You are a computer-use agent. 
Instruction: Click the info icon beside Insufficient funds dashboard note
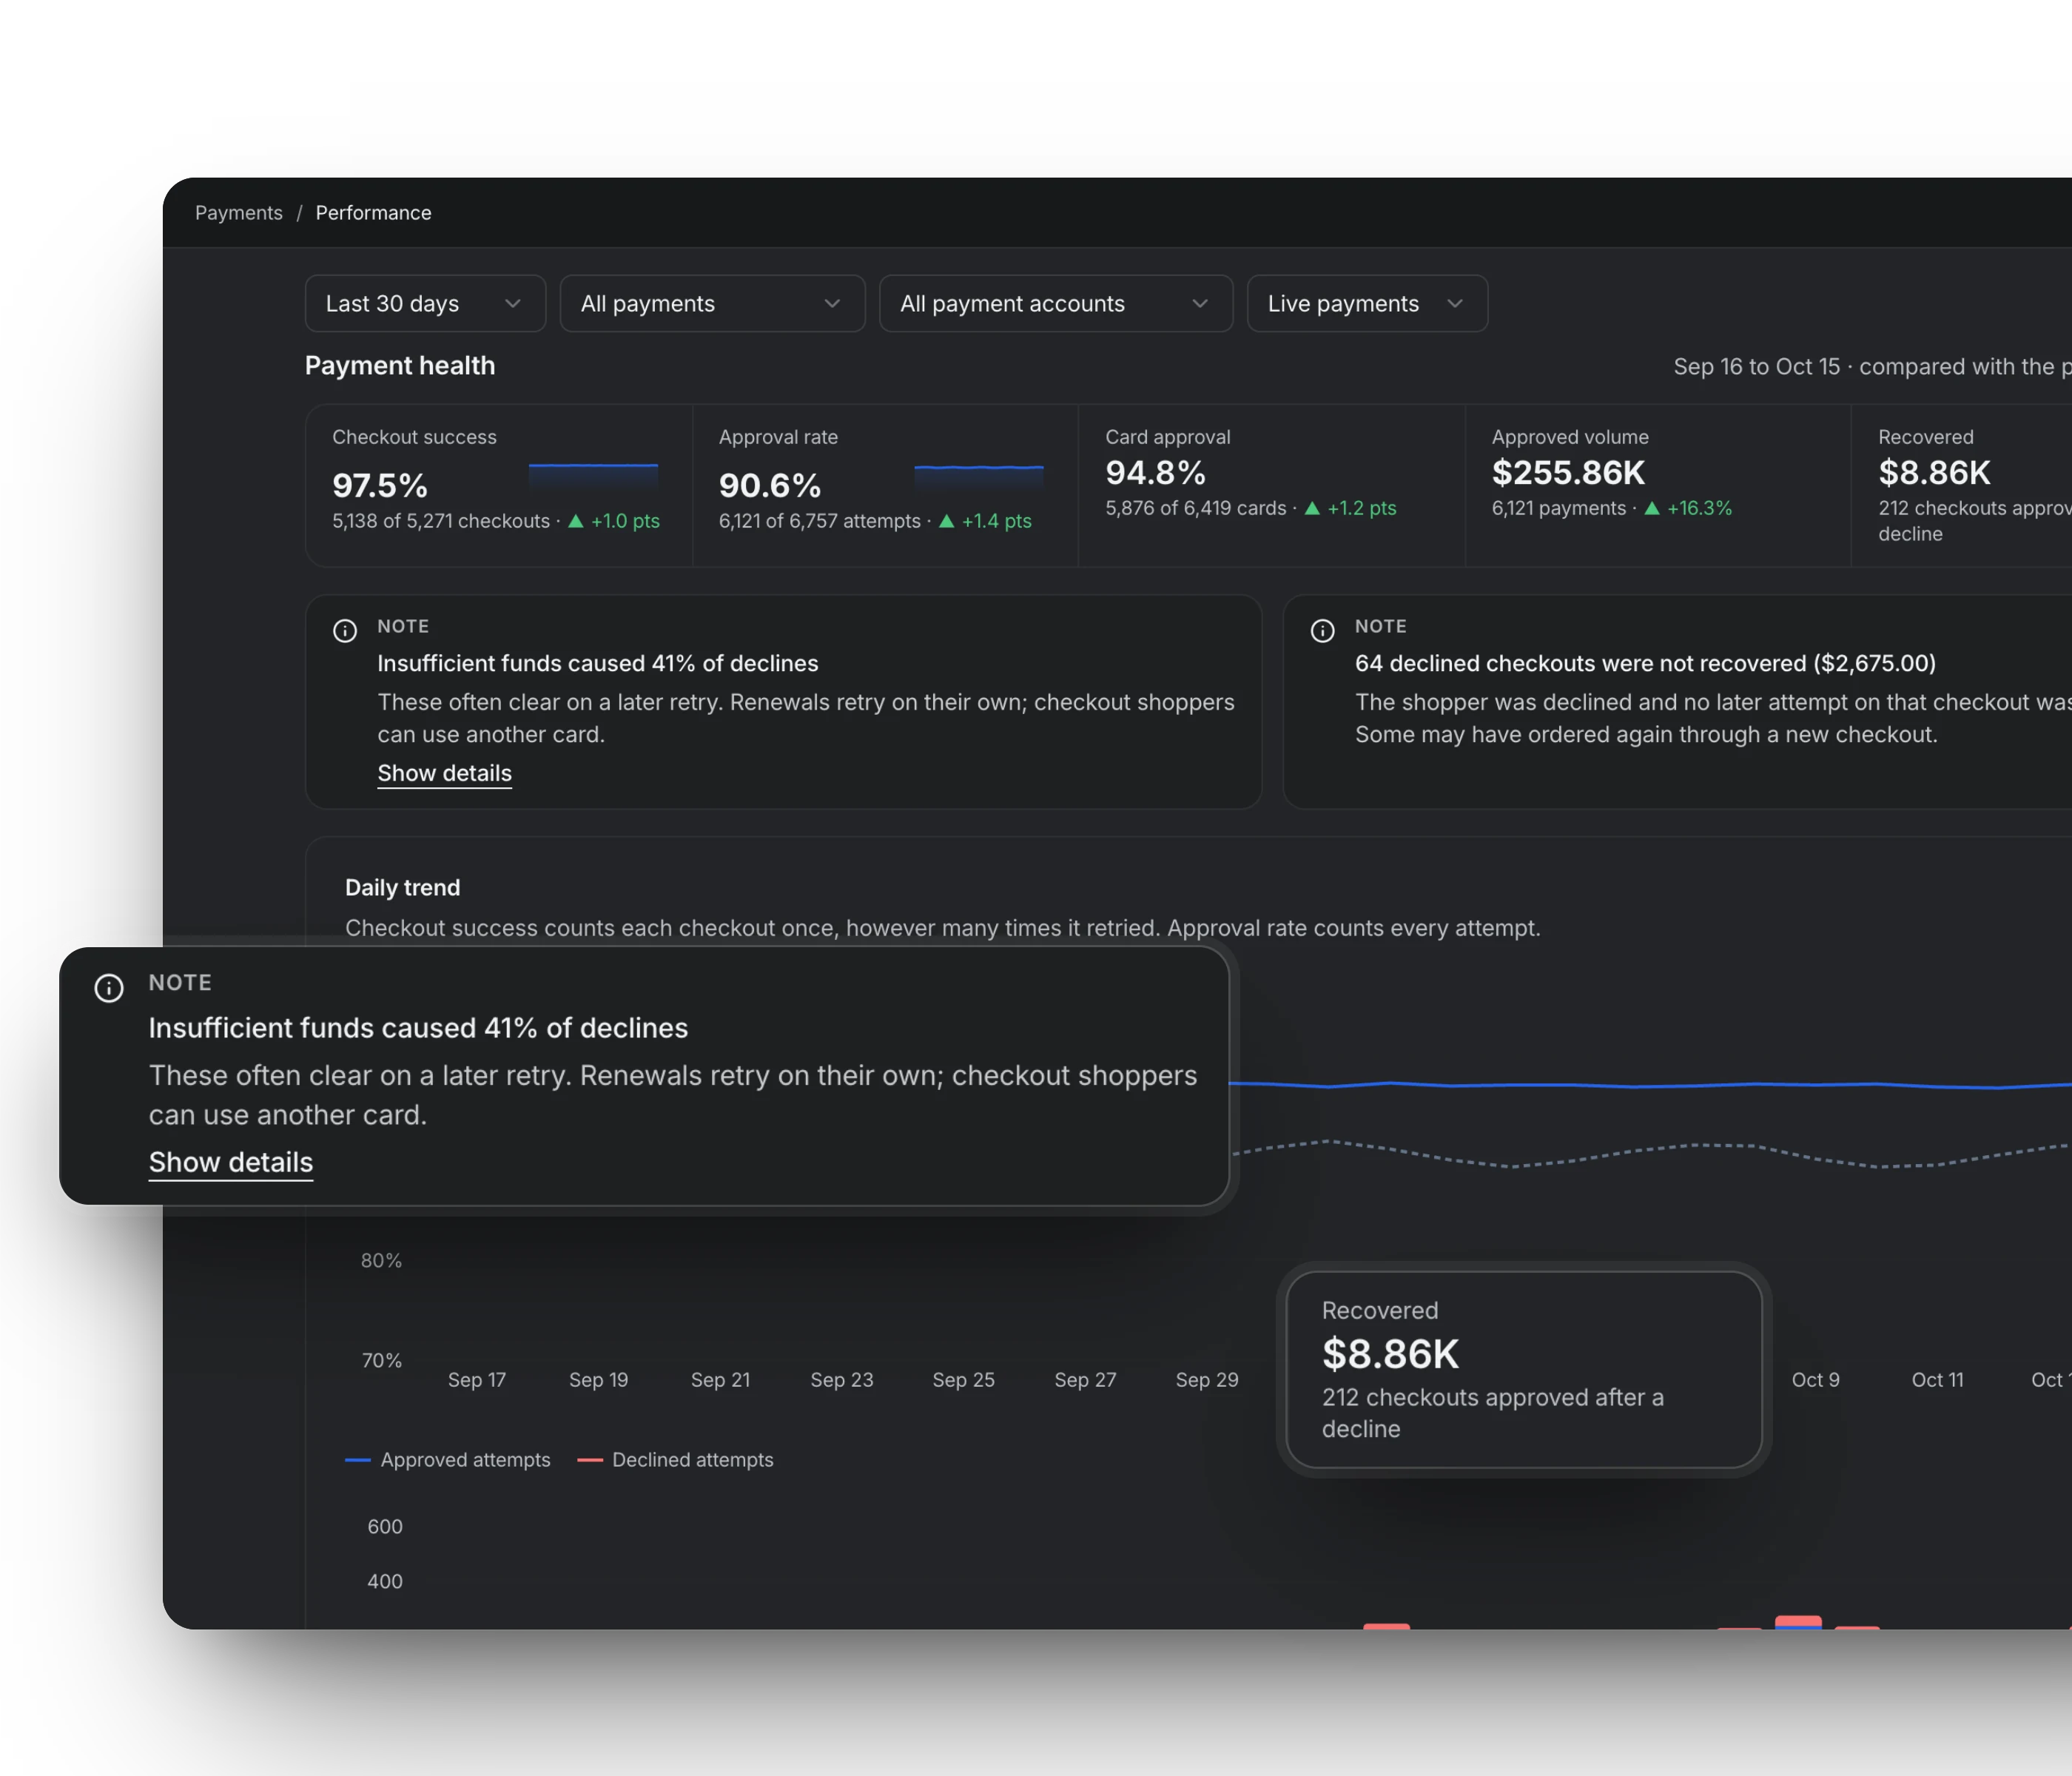[x=345, y=631]
